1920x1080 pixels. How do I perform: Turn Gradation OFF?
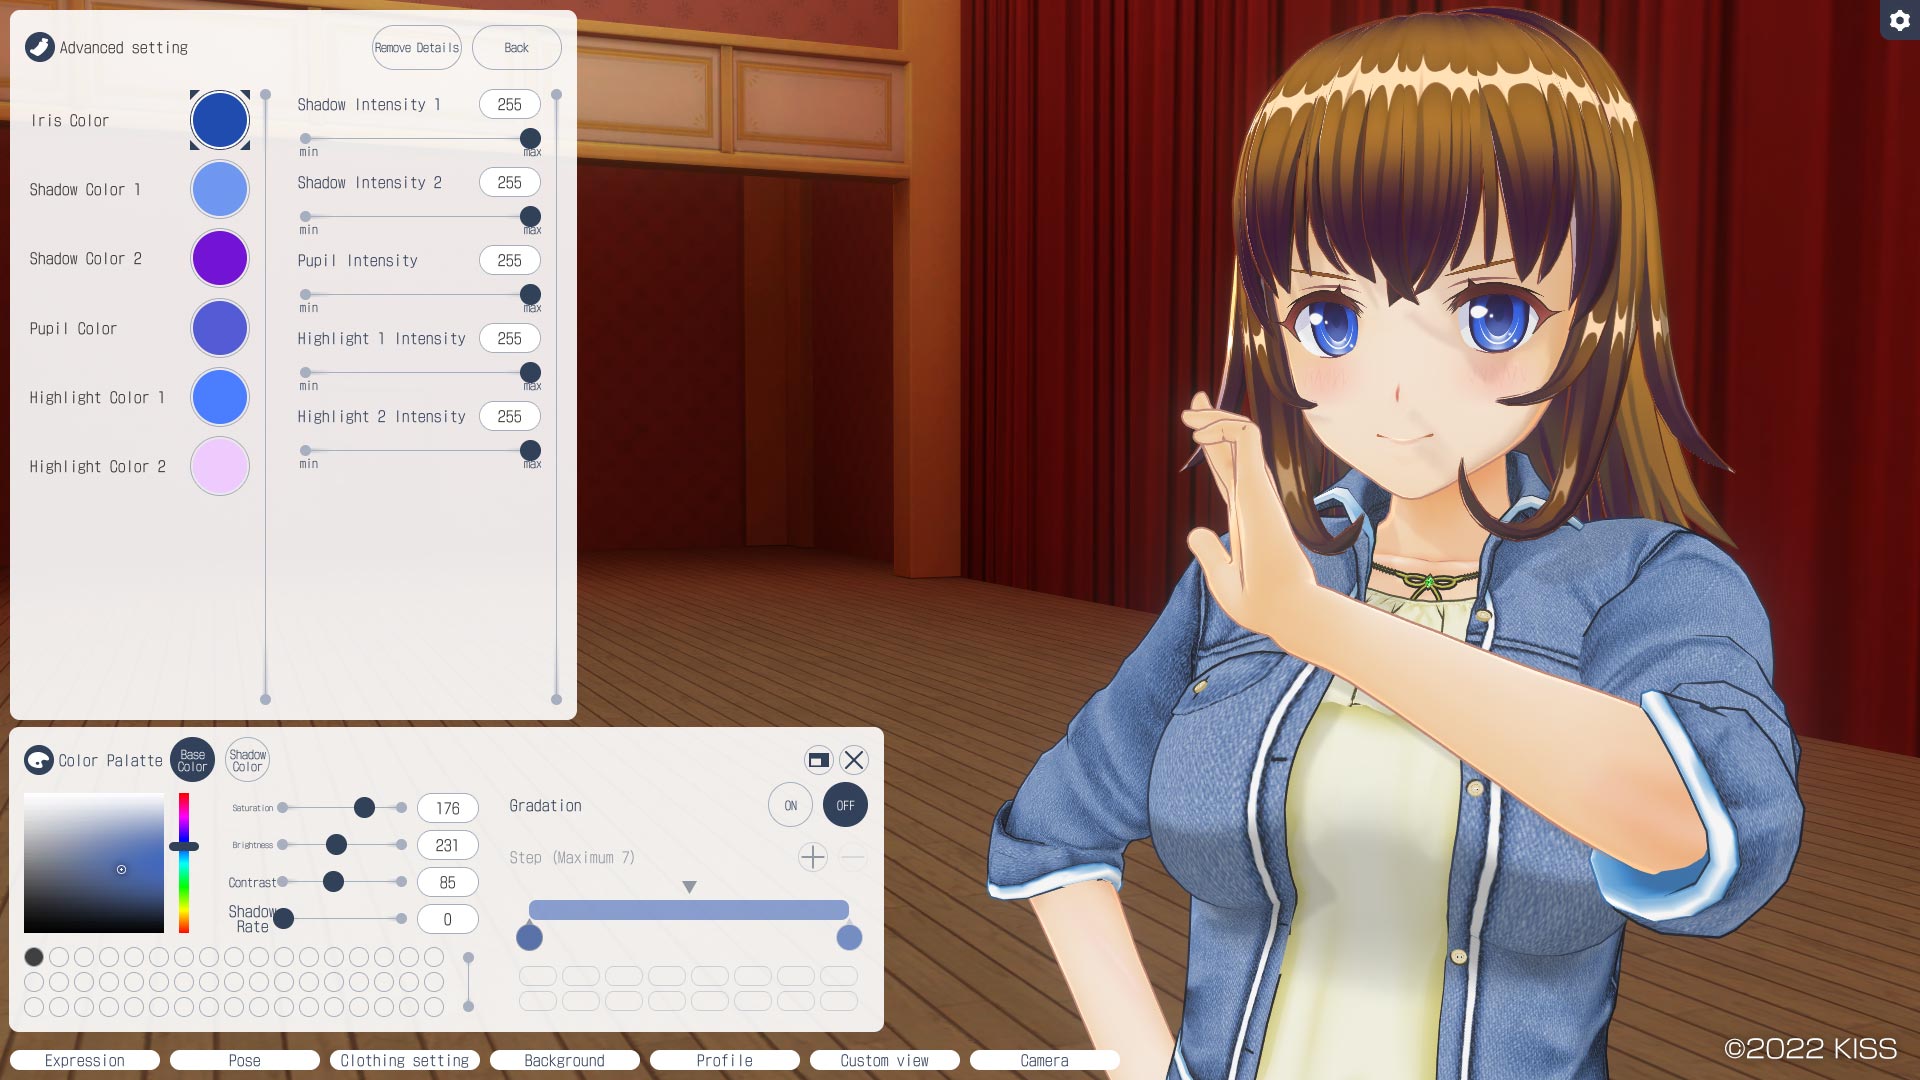coord(845,805)
